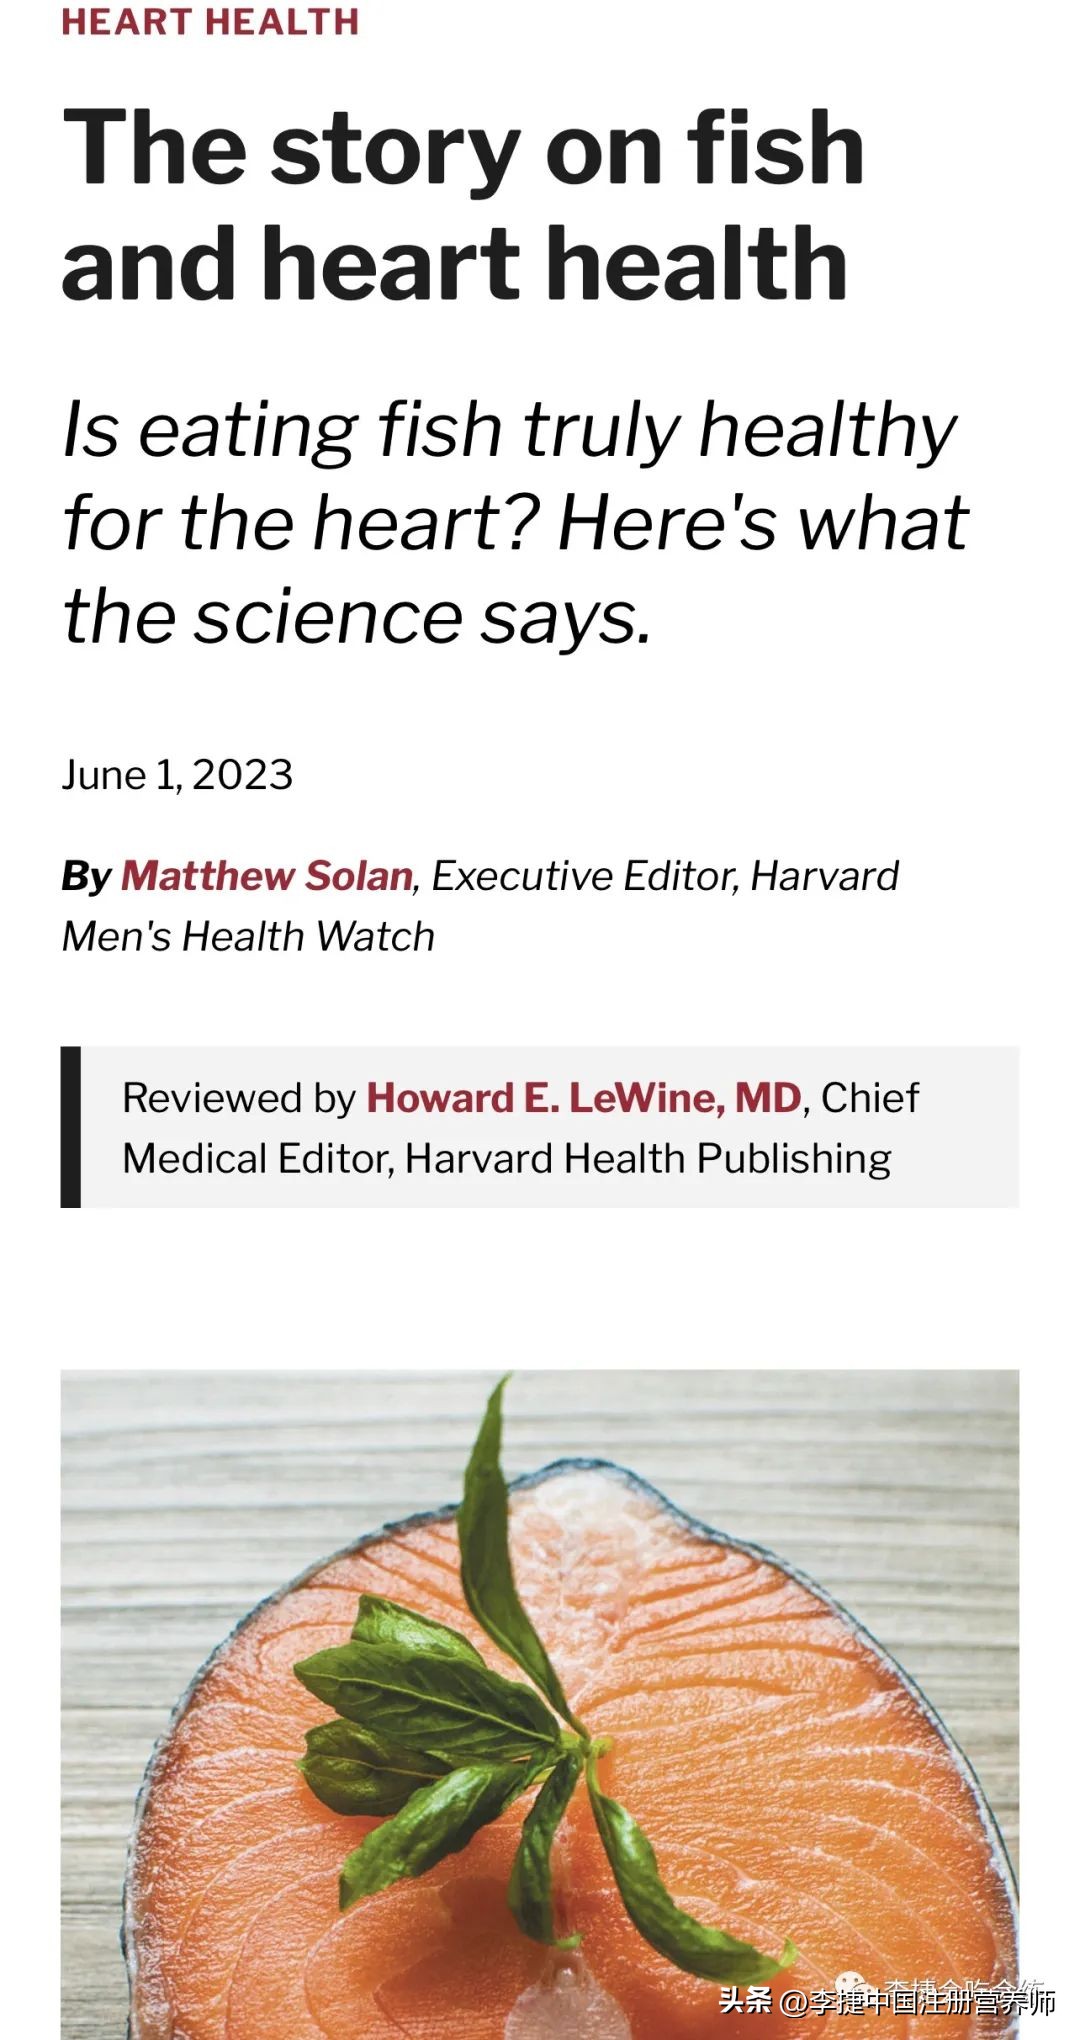The height and width of the screenshot is (2040, 1080).
Task: Open author Matthew Solan's profile link
Action: point(267,876)
